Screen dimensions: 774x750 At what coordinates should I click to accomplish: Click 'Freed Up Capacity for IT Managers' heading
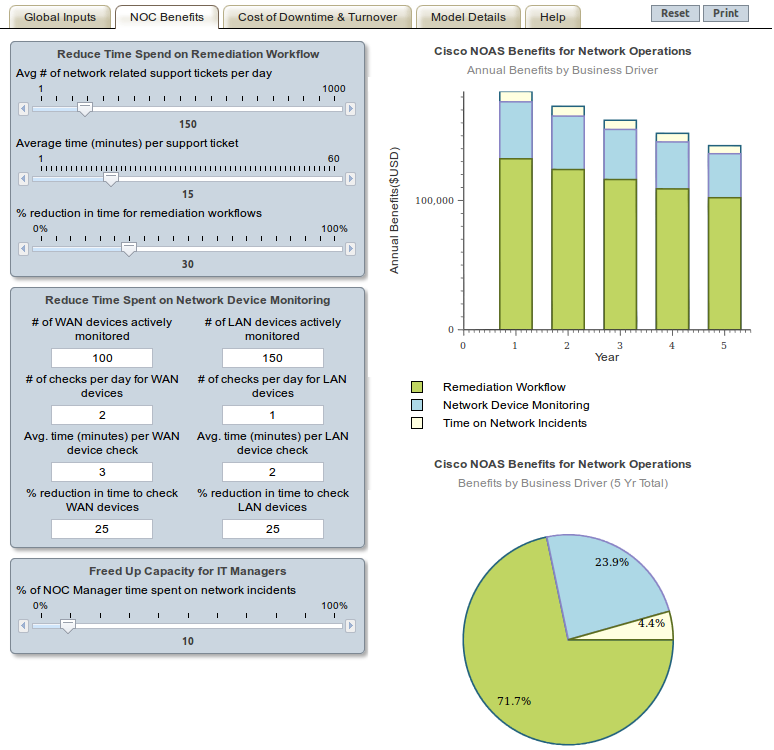click(x=188, y=571)
